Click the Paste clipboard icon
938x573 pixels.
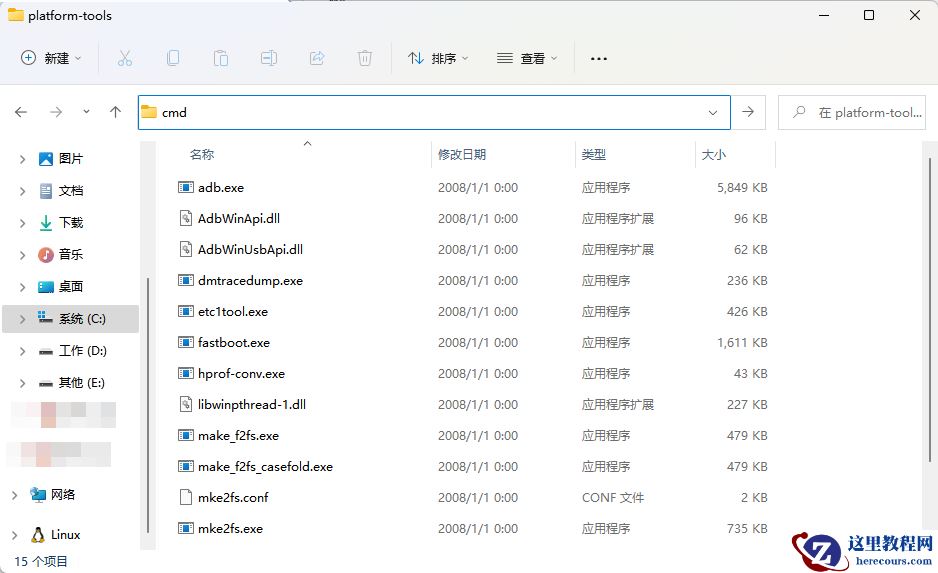[x=221, y=58]
